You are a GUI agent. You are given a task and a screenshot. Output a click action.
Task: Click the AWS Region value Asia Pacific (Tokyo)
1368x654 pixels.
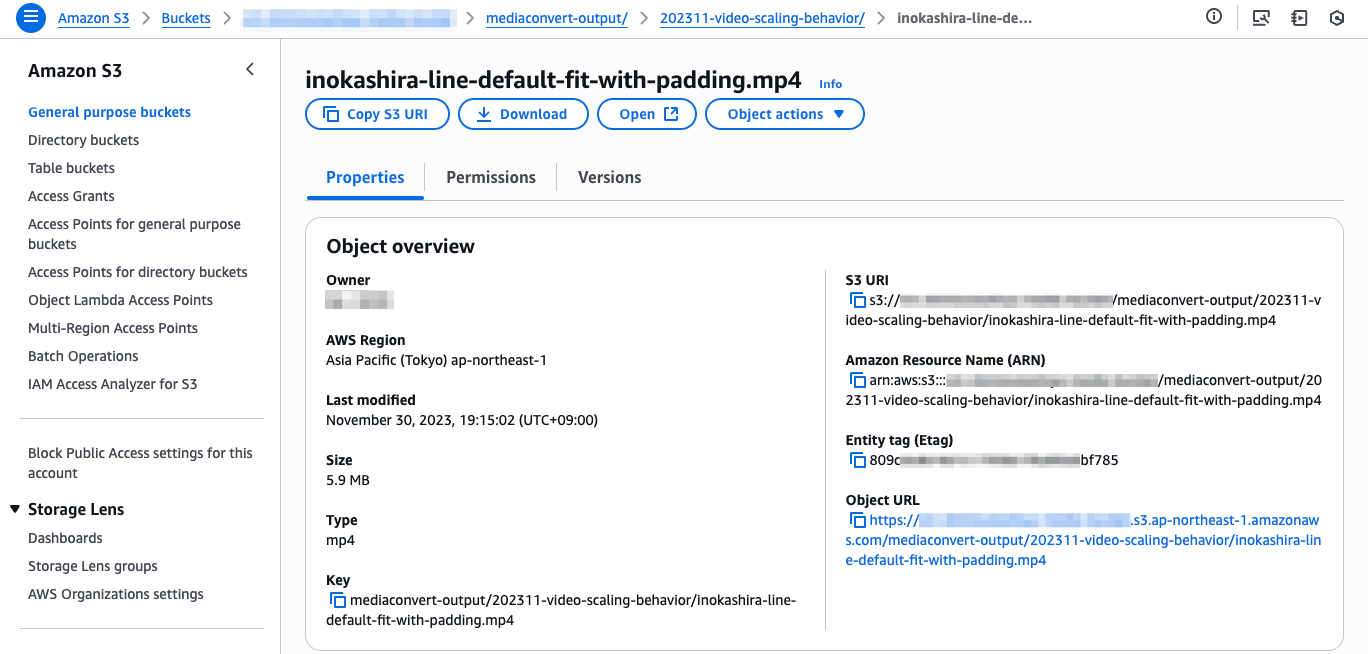click(x=436, y=360)
